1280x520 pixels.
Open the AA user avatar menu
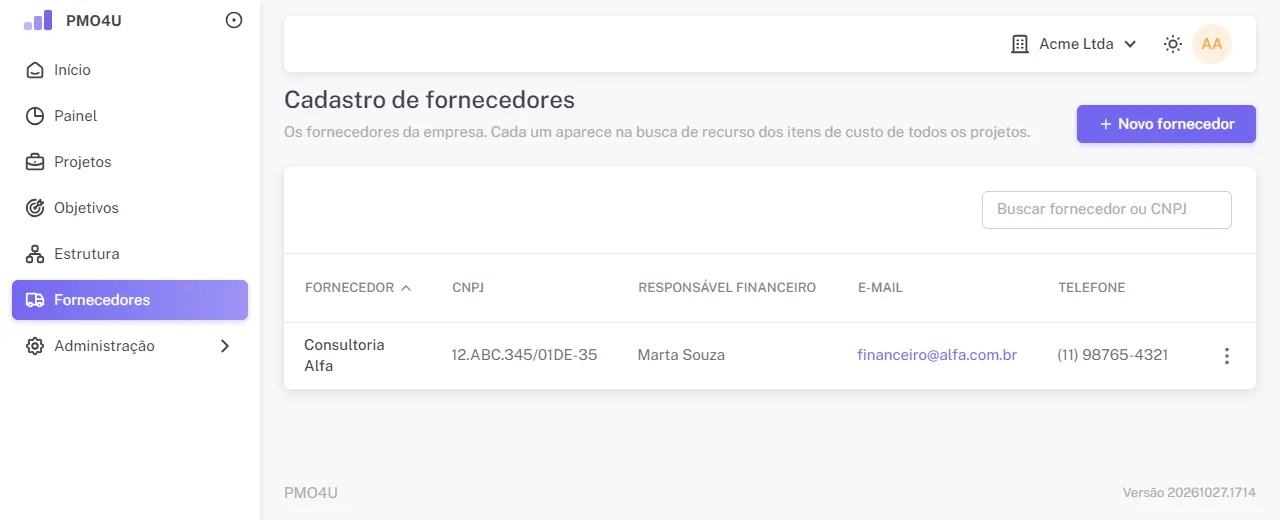(1212, 44)
